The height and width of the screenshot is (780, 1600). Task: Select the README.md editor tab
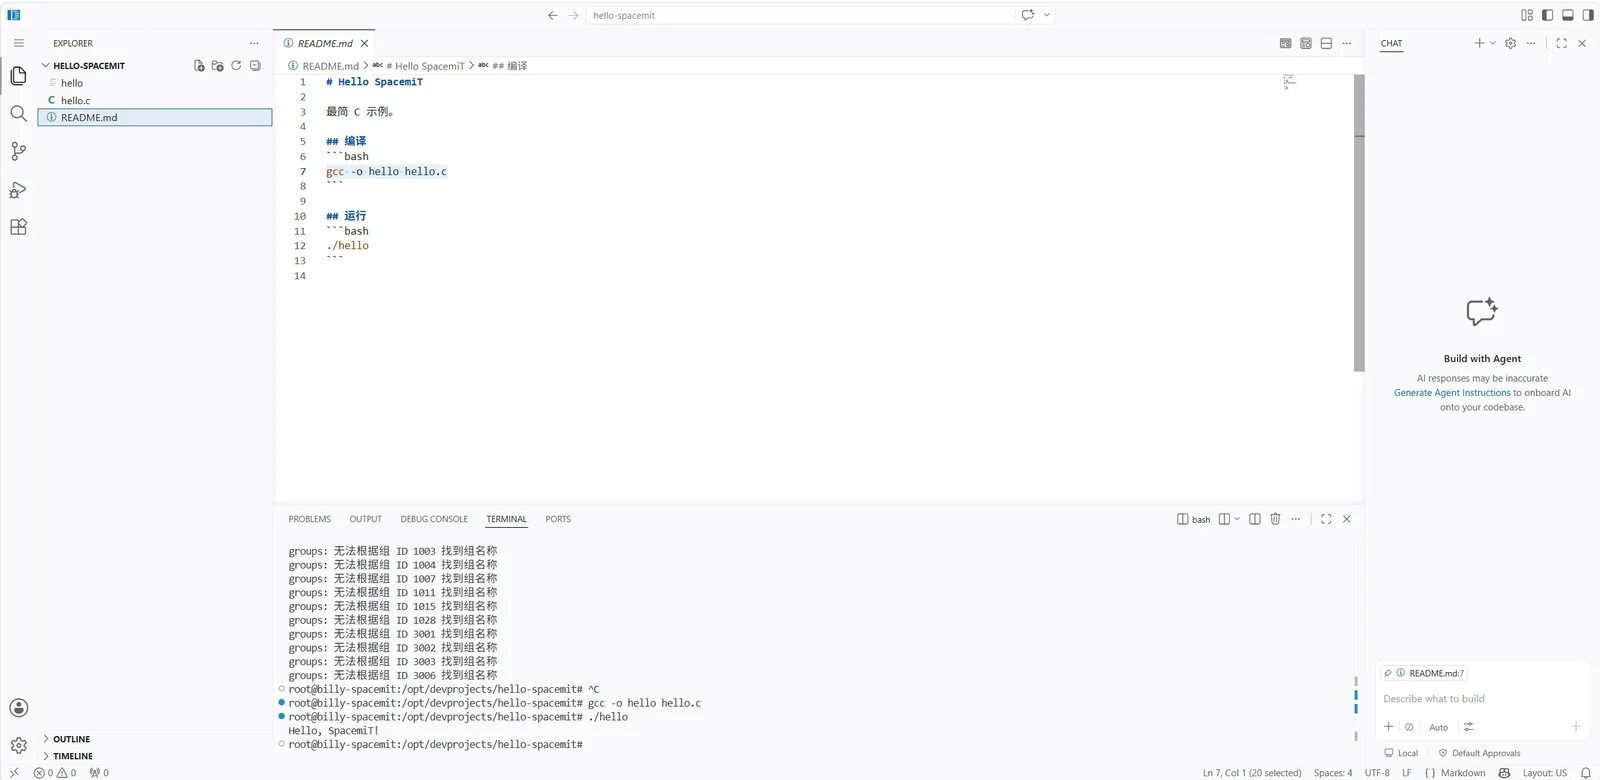pyautogui.click(x=325, y=43)
